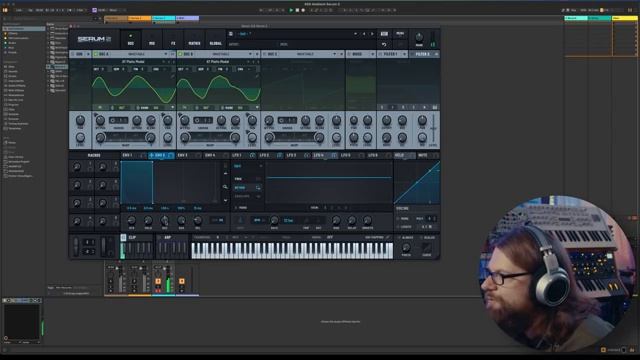Open the preset name dropdown arrow
The image size is (640, 360).
pyautogui.click(x=356, y=34)
